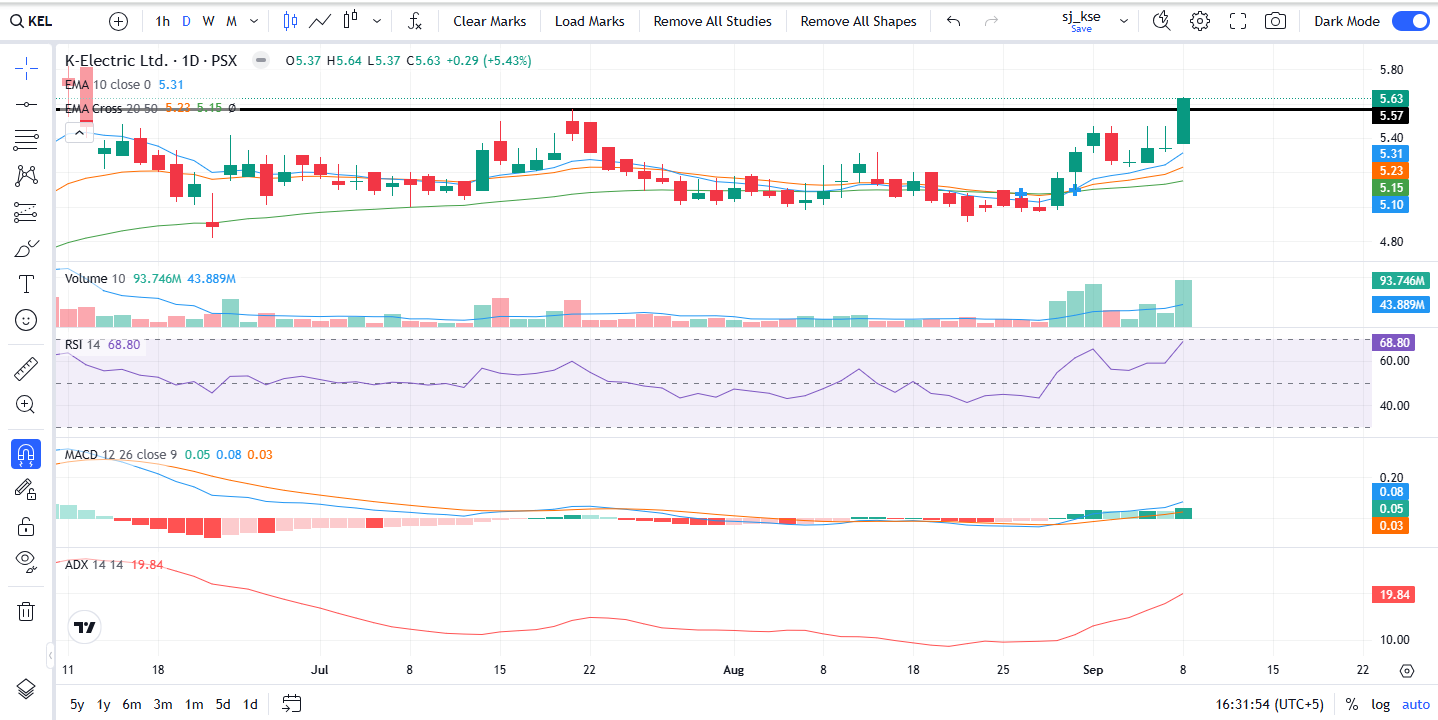This screenshot has height=720, width=1438.
Task: Open the indicators fx menu
Action: [x=416, y=21]
